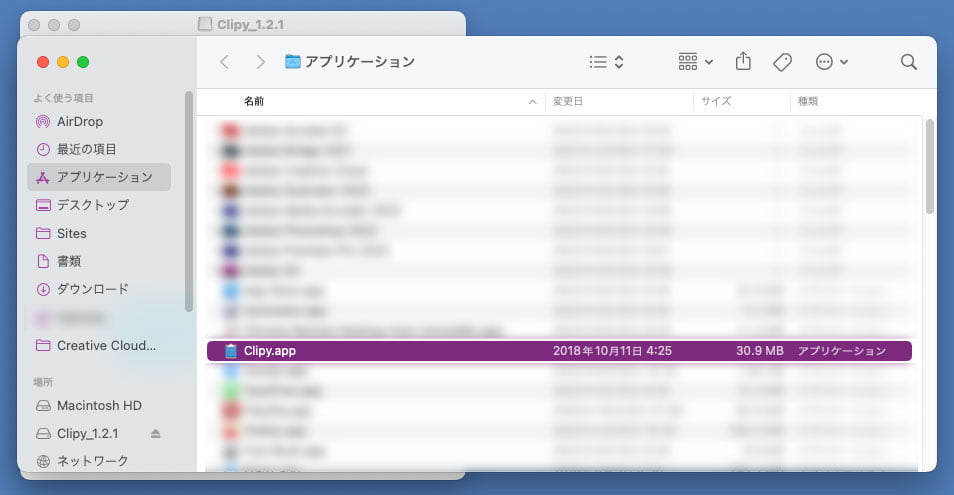Image resolution: width=954 pixels, height=495 pixels.
Task: Select Creative Cloud folder in sidebar
Action: coord(106,345)
